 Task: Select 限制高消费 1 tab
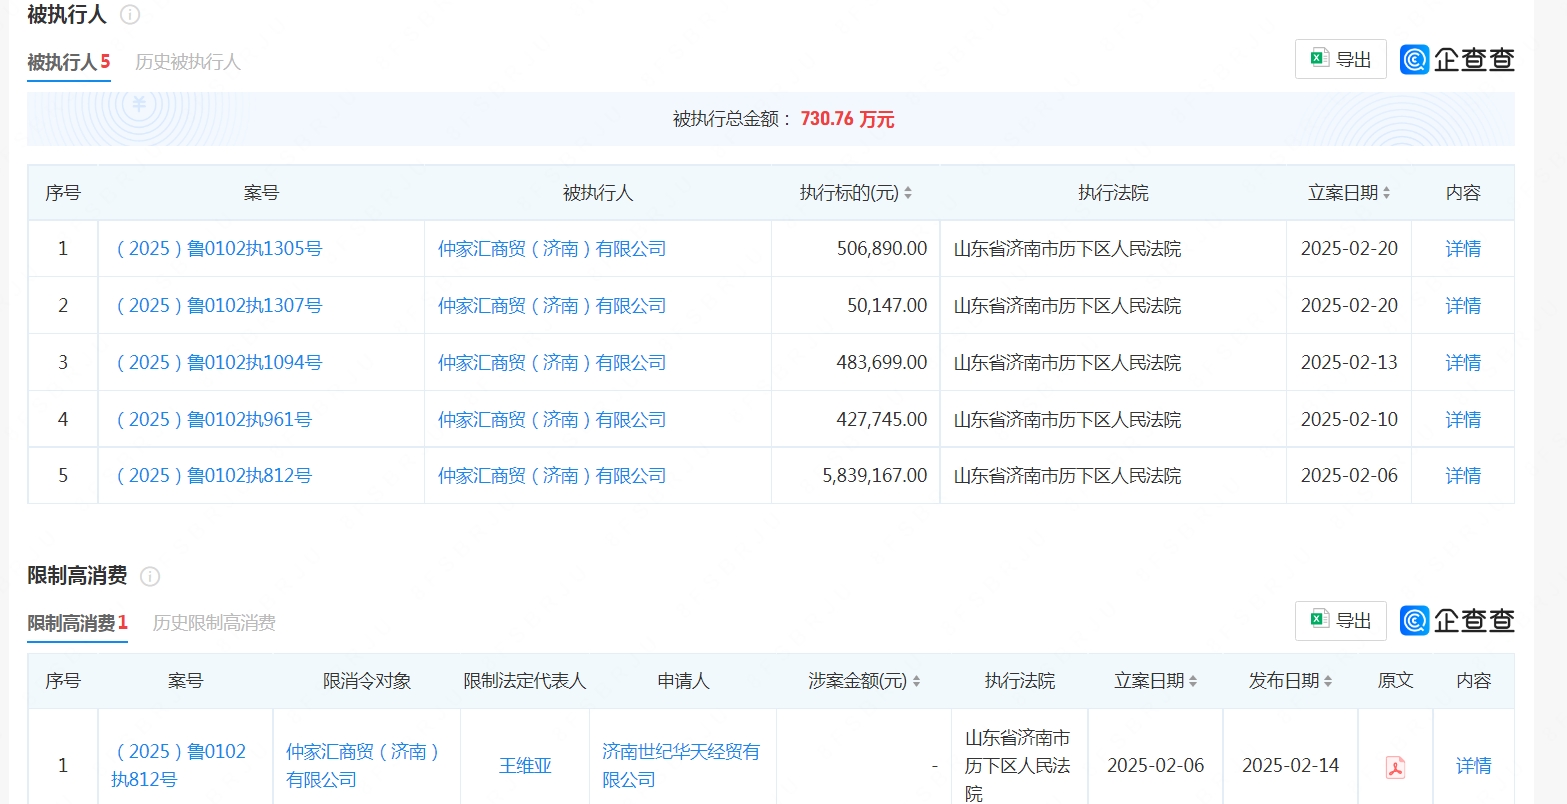77,623
